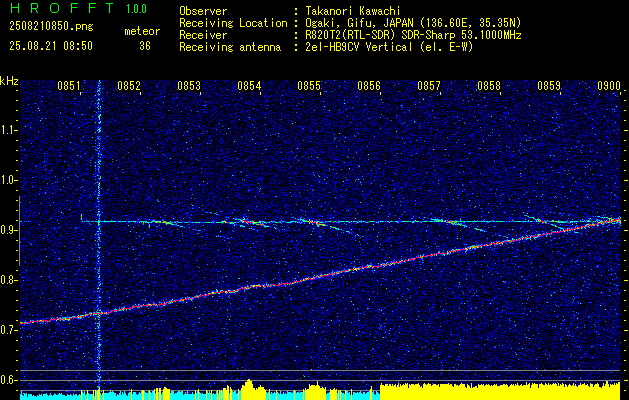
Task: Click the 0.8 kHz axis label
Action: click(x=9, y=280)
